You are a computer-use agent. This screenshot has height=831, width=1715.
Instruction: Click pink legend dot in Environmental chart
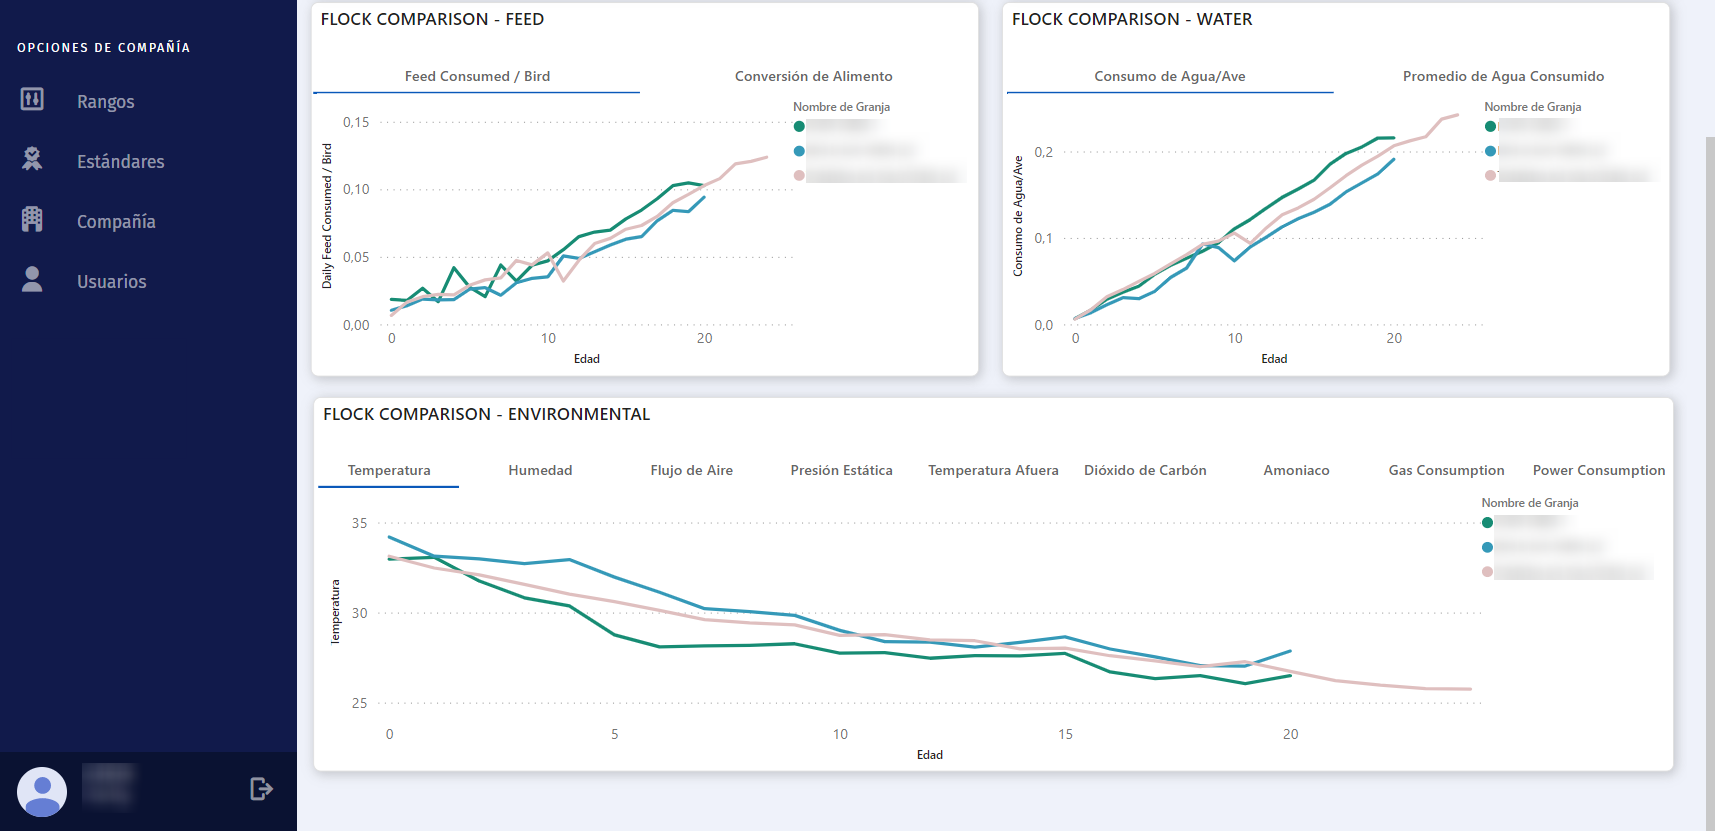(x=1487, y=571)
